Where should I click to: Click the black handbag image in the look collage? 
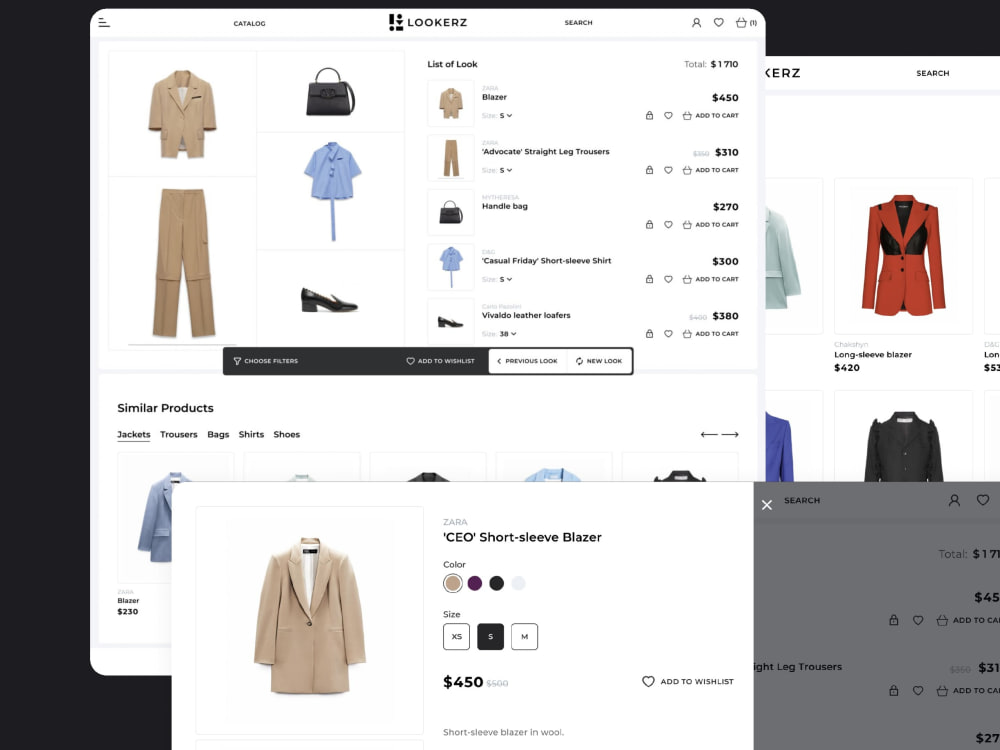point(330,92)
